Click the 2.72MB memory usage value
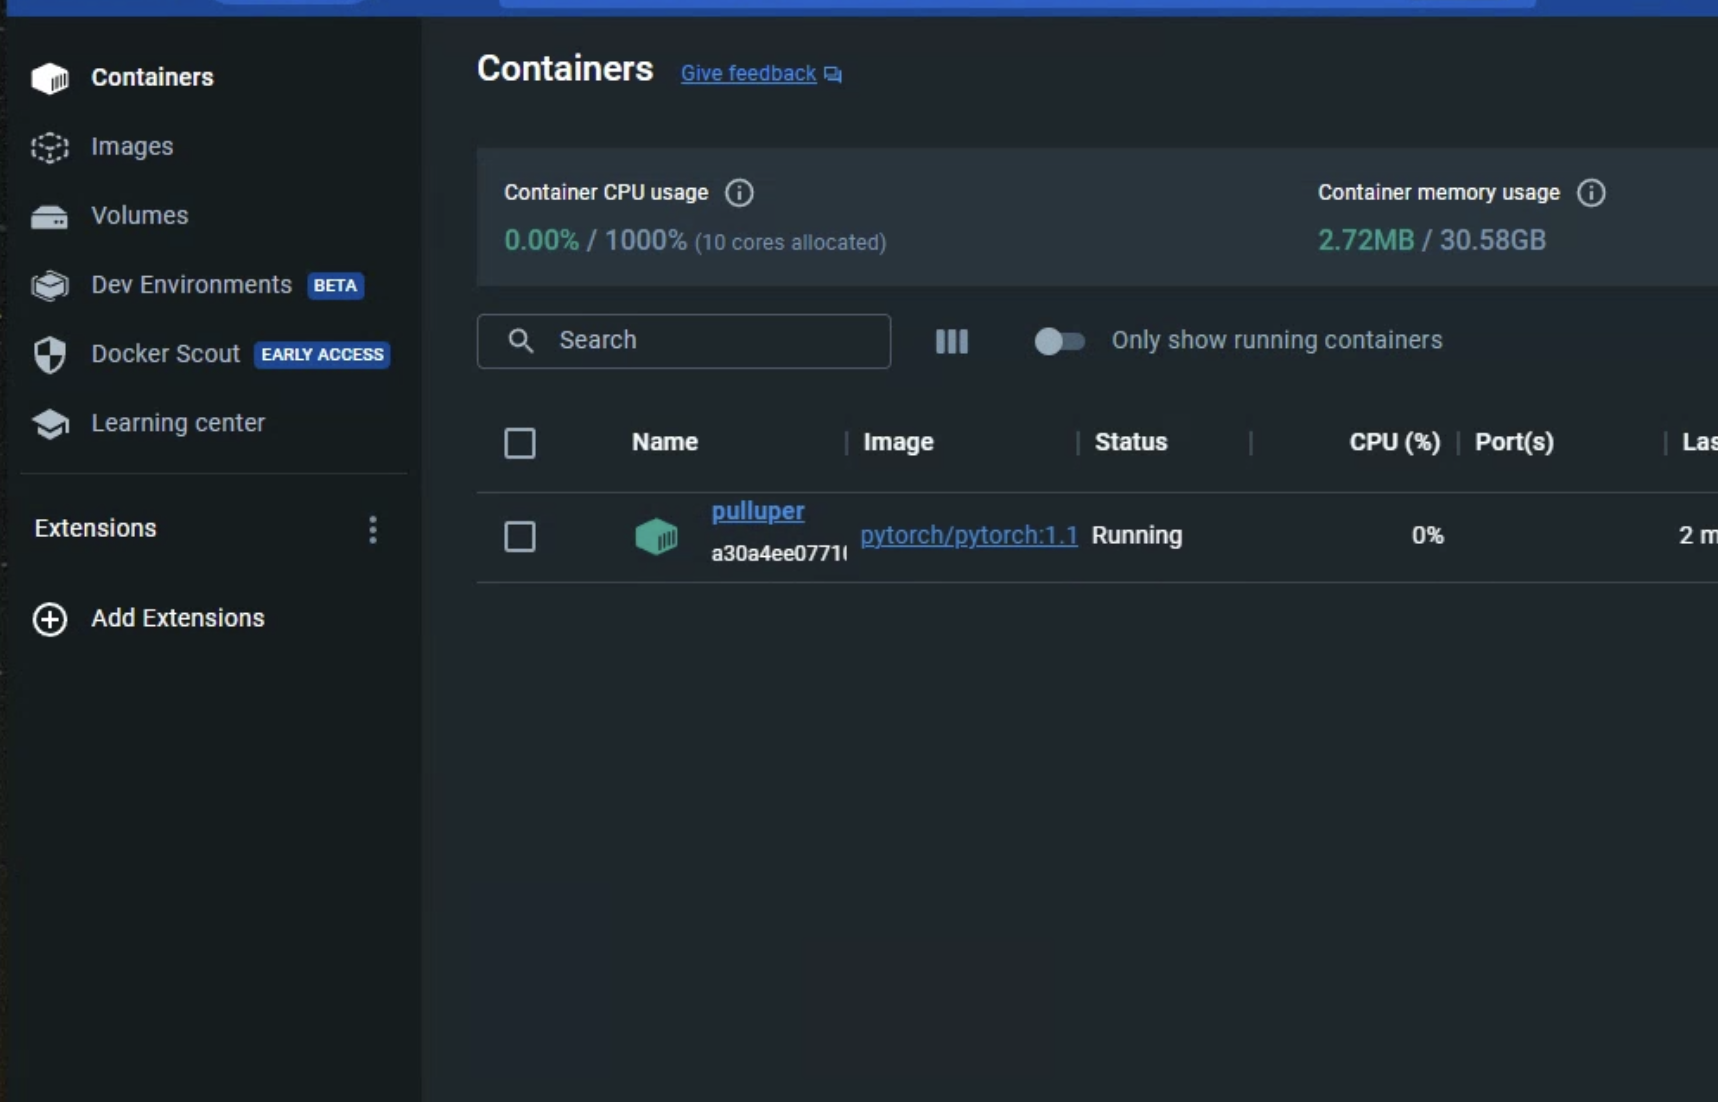Image resolution: width=1718 pixels, height=1102 pixels. (x=1366, y=240)
